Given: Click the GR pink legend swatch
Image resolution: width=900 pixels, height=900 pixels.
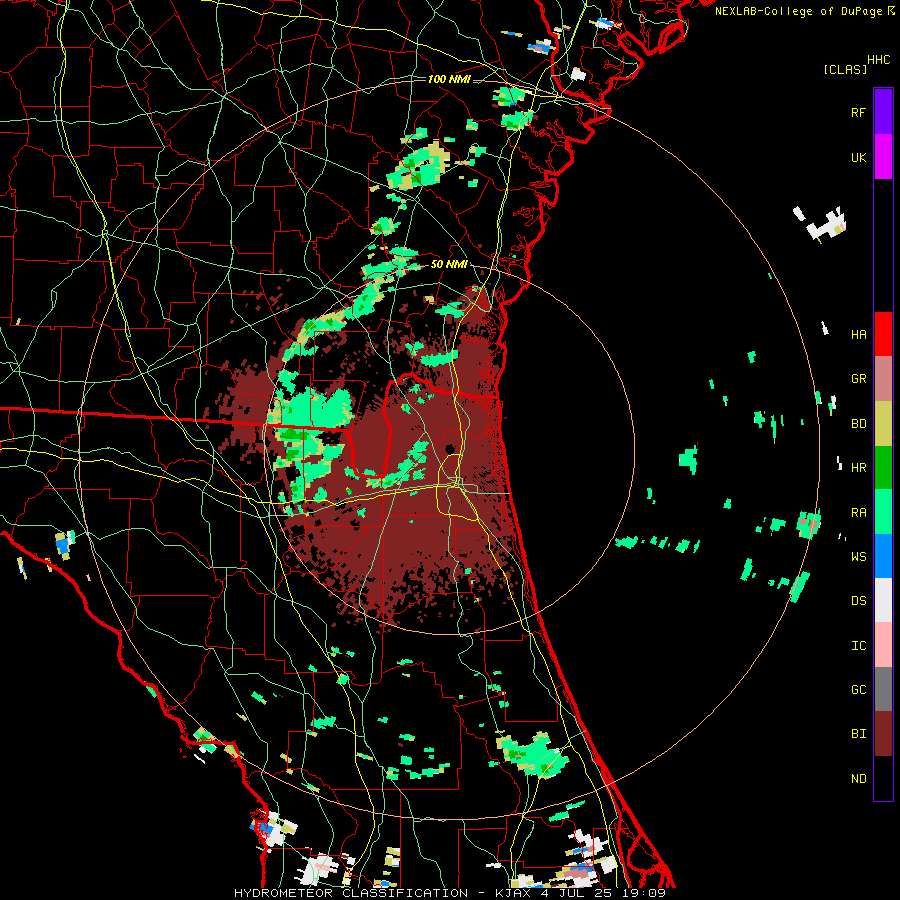Looking at the screenshot, I should click(883, 378).
